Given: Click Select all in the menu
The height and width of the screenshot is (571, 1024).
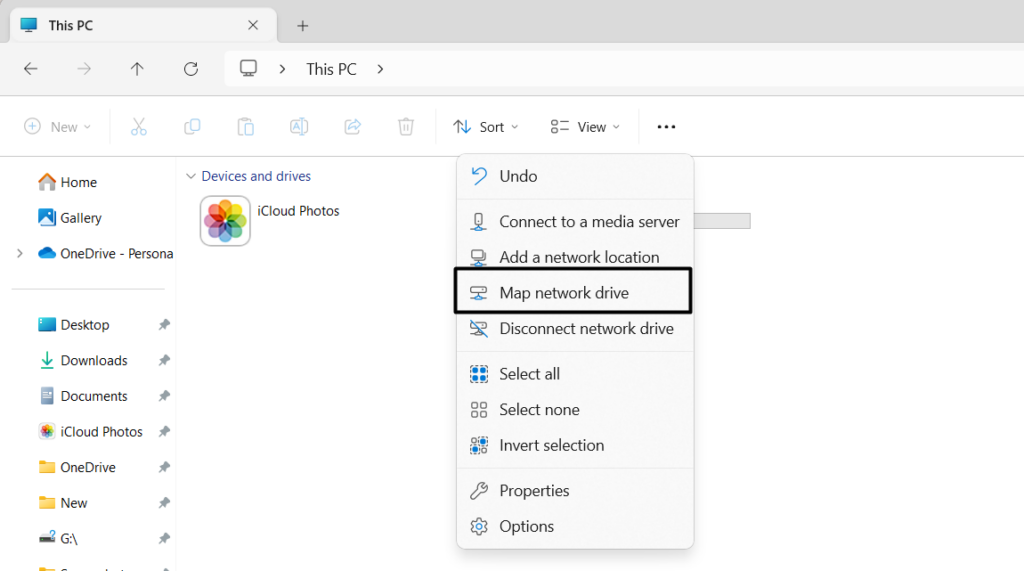Looking at the screenshot, I should point(529,374).
